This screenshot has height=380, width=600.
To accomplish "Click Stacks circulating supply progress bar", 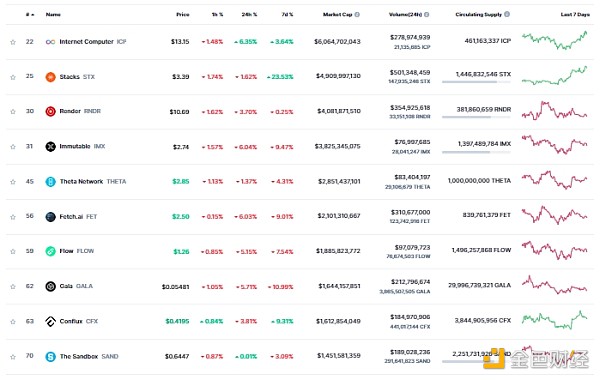I will 476,82.
